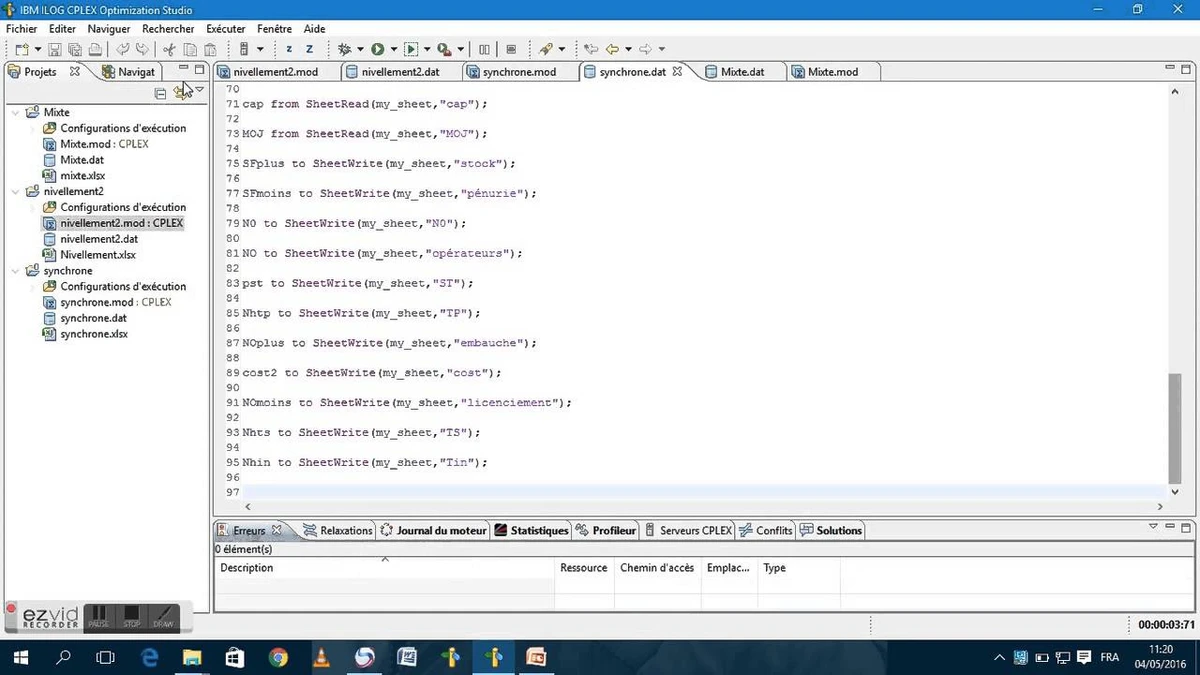Open the Back history dropdown arrow
This screenshot has height=675, width=1200.
pyautogui.click(x=628, y=49)
